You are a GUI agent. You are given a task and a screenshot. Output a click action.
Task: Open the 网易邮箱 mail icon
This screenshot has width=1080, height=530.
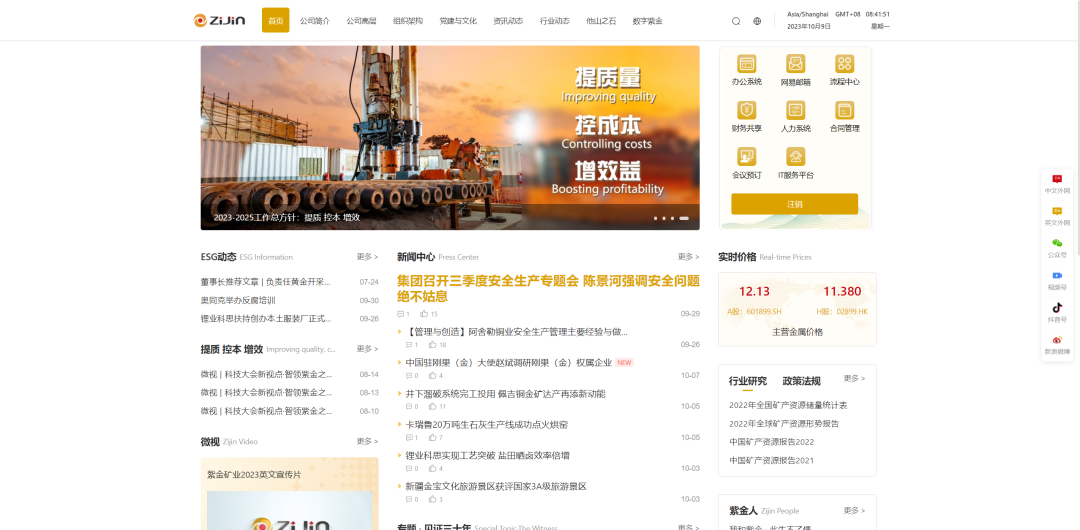[x=795, y=64]
